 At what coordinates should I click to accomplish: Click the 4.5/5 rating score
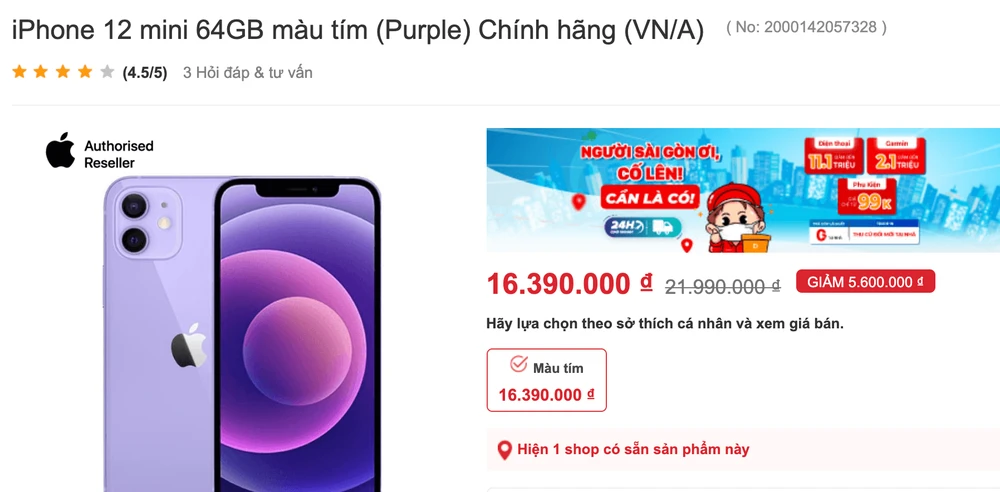tap(145, 73)
